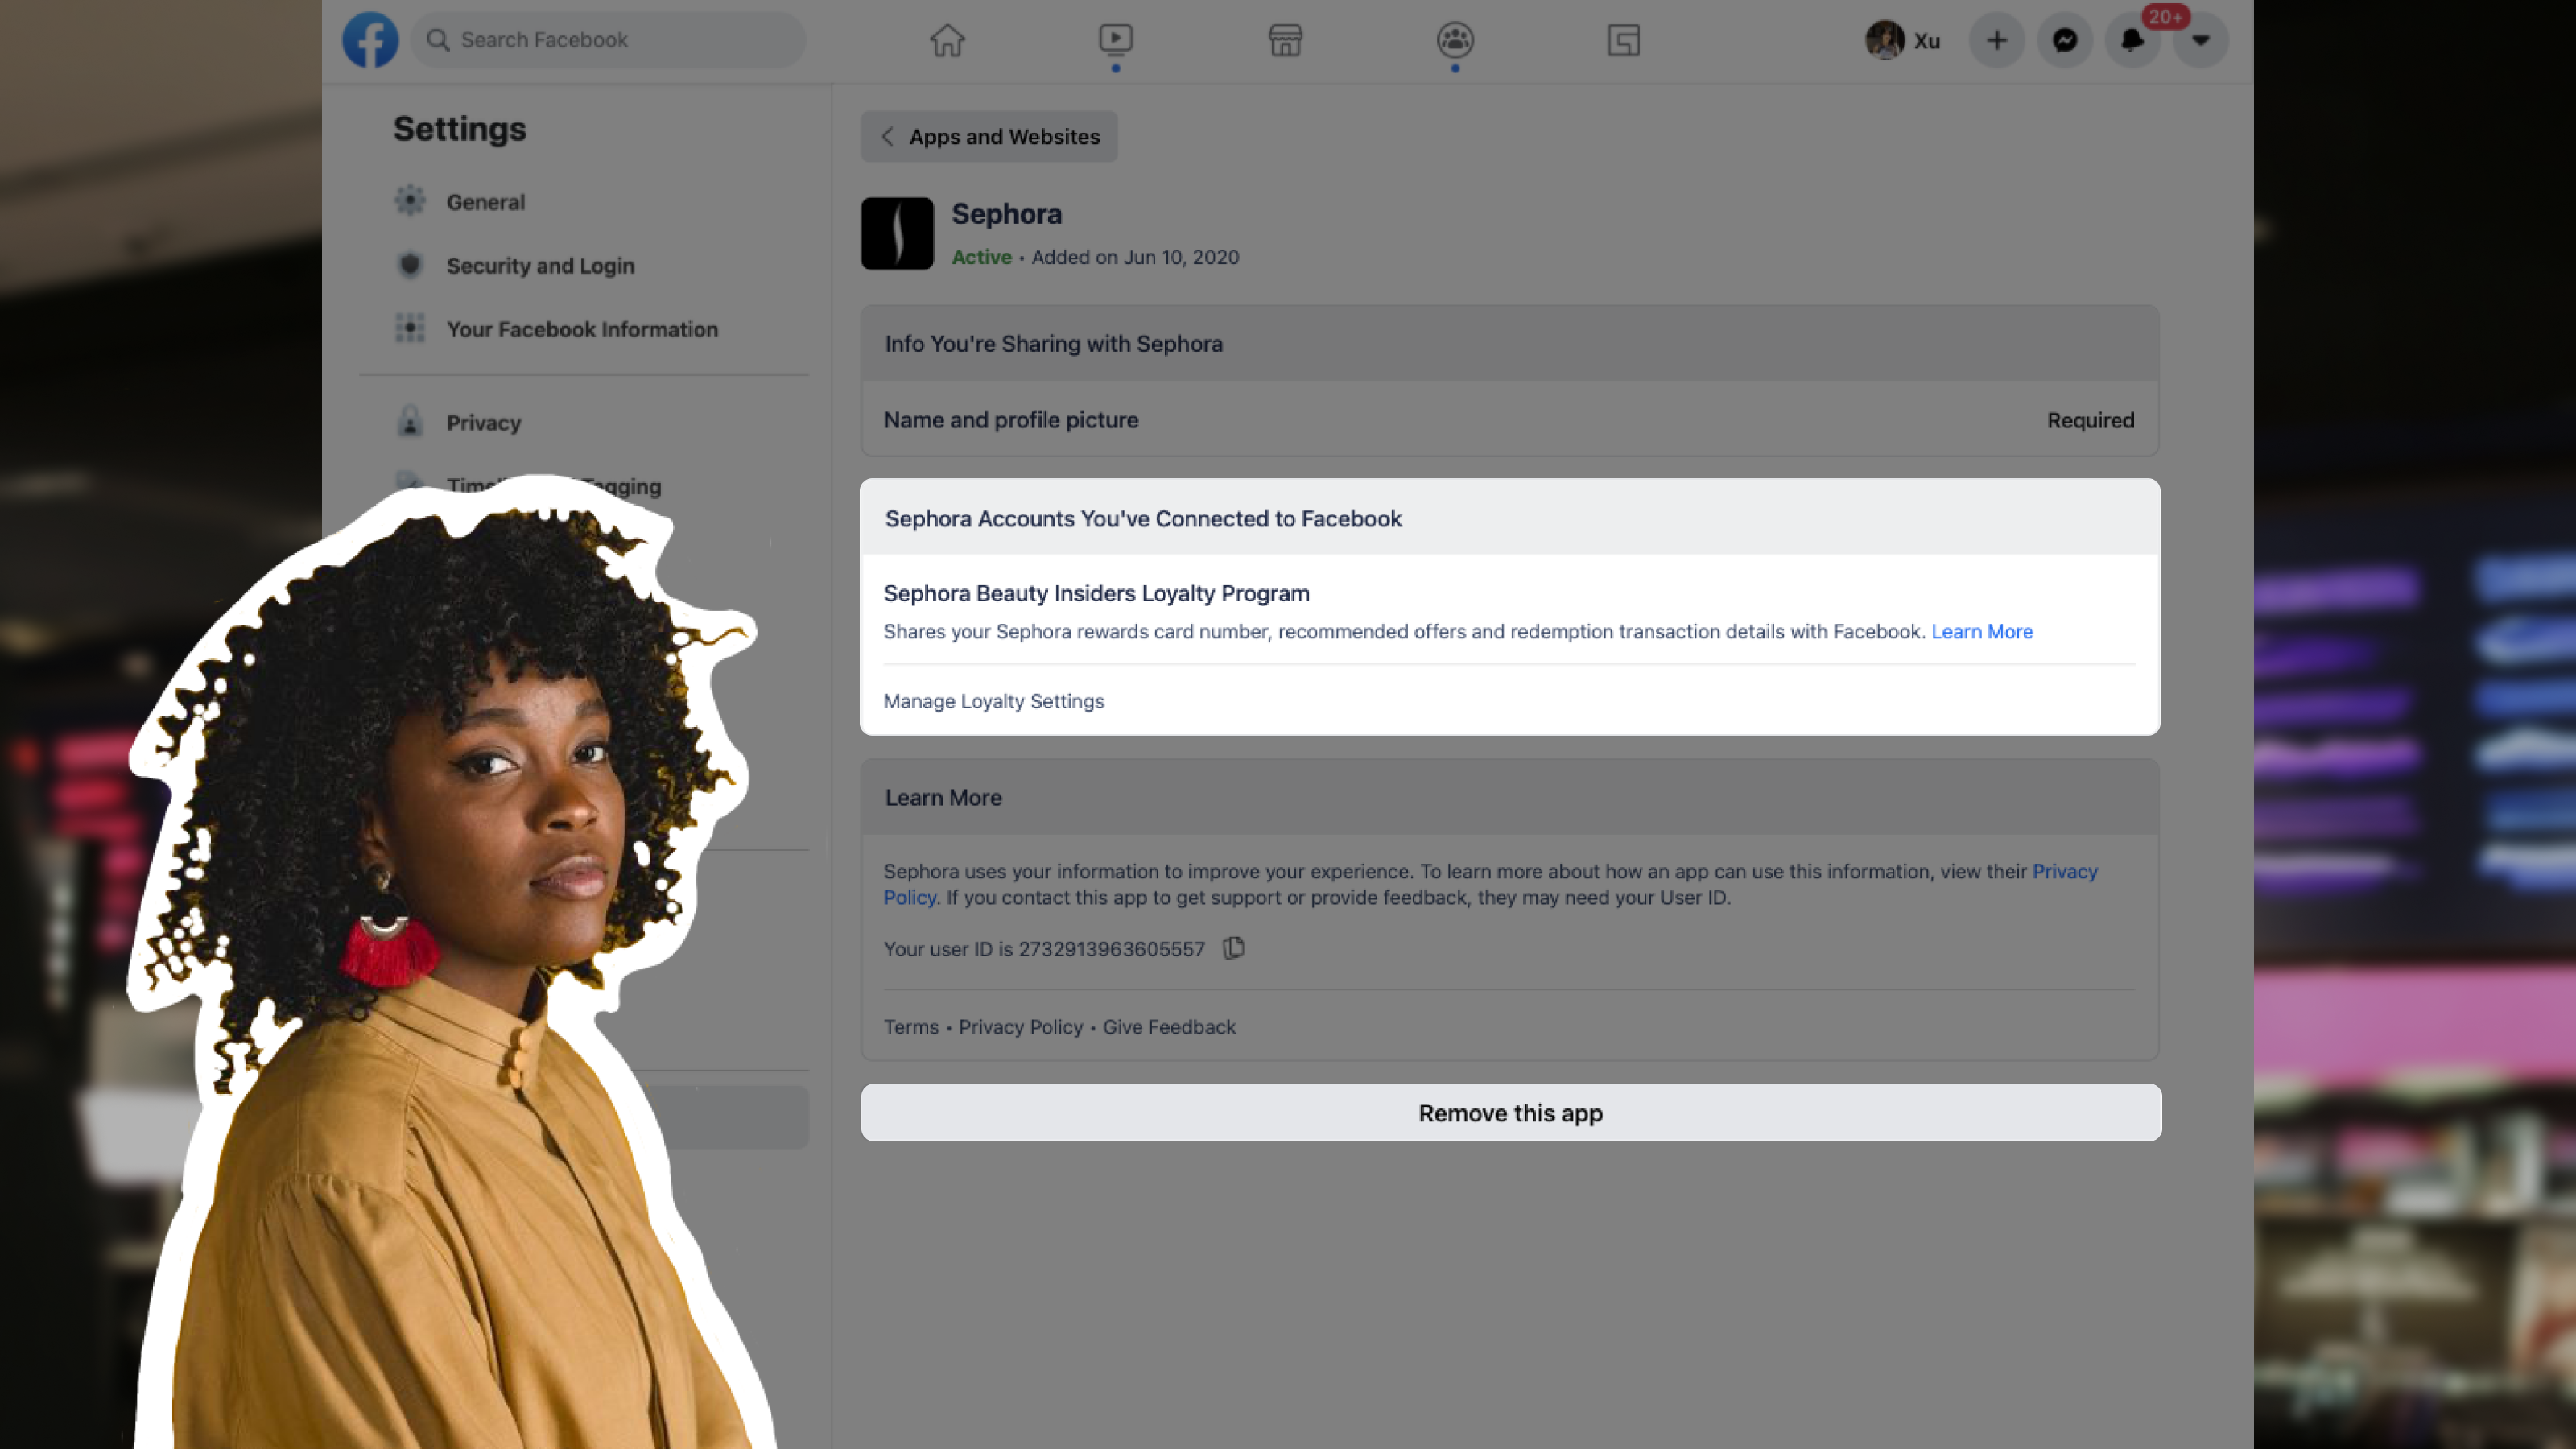Open Your Facebook Information section

tap(582, 330)
